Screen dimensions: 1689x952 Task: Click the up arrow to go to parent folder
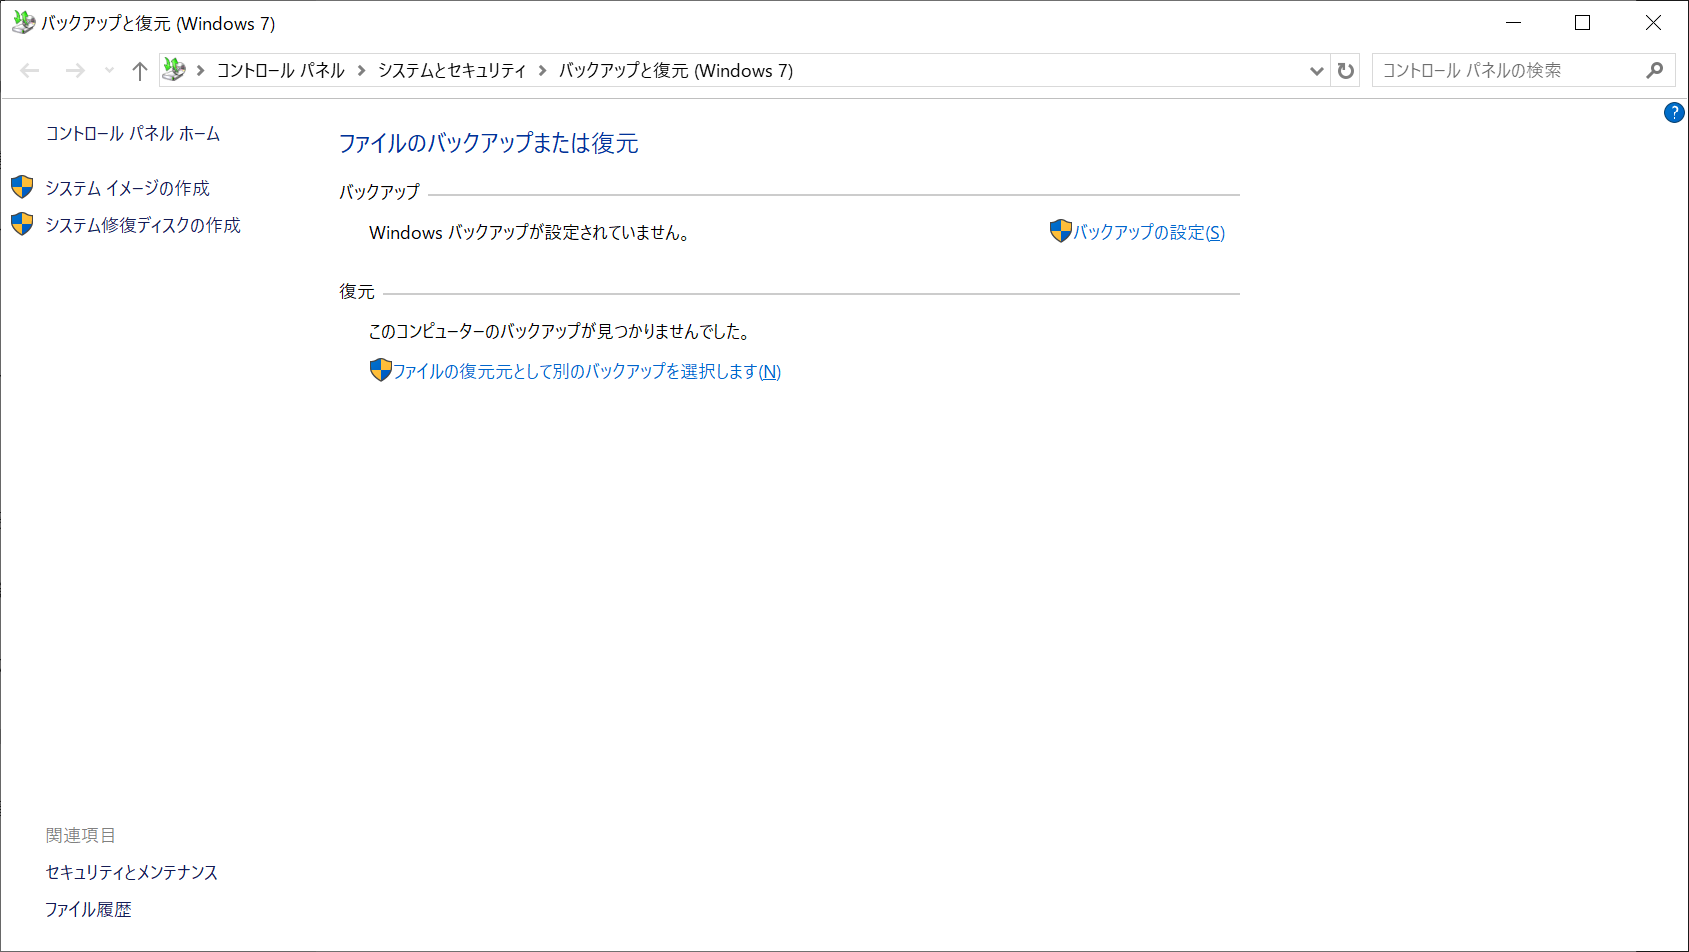[139, 70]
